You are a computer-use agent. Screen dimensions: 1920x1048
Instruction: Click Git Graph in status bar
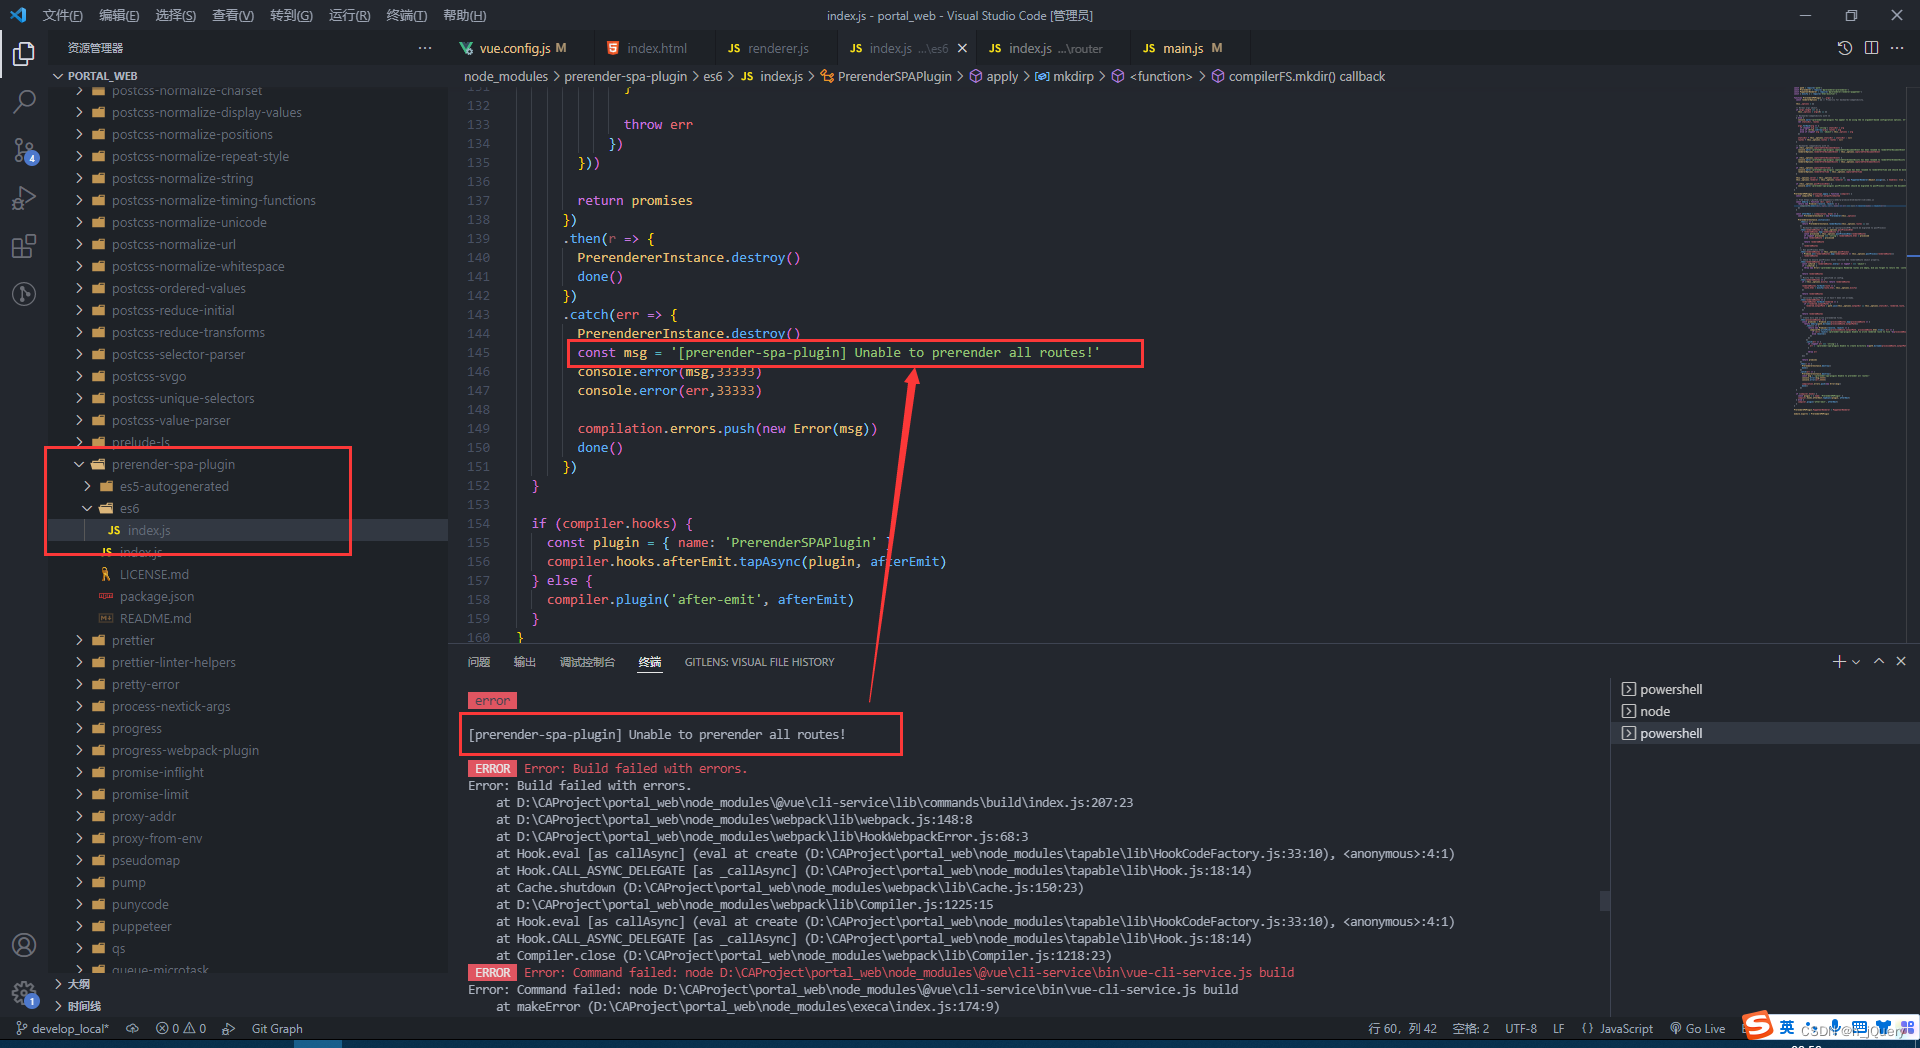coord(277,1028)
